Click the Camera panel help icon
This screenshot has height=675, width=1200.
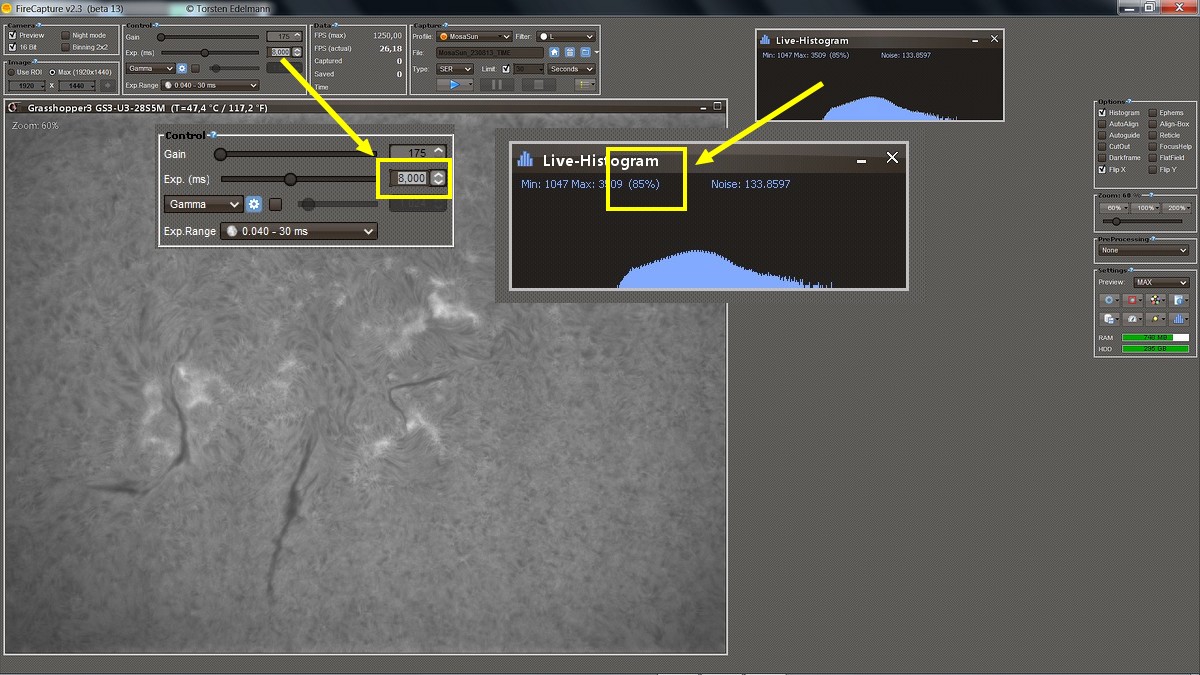coord(39,25)
